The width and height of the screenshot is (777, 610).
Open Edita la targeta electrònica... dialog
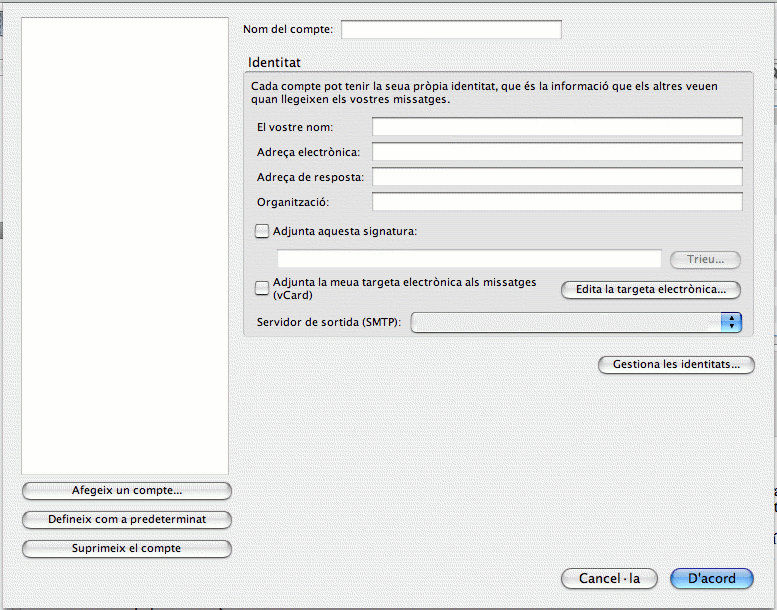651,289
